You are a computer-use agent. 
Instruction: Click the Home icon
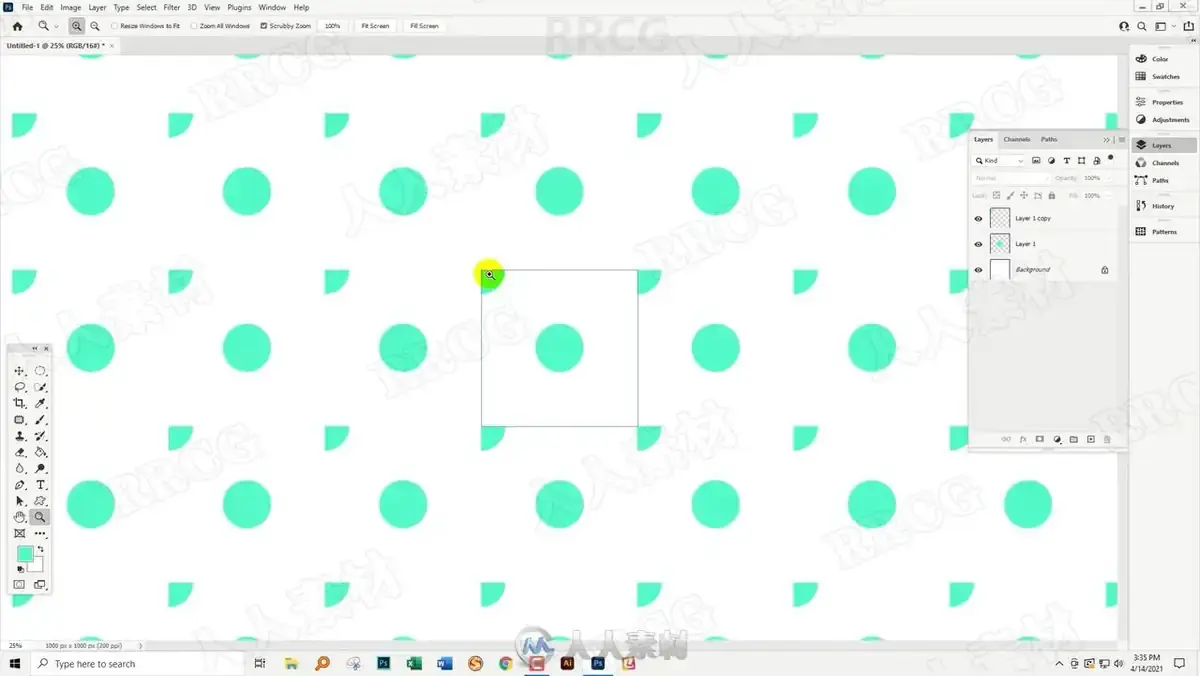tap(17, 26)
